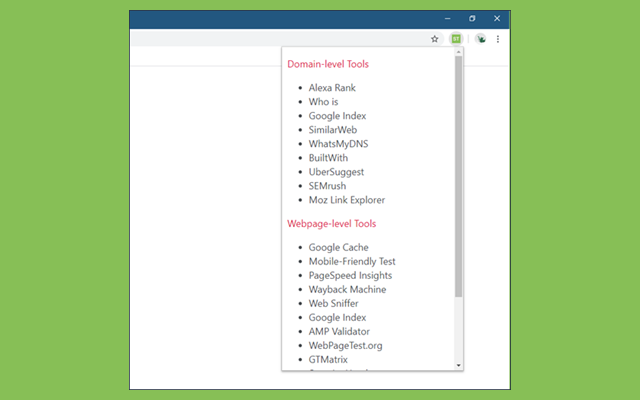
Task: Open the Who is lookup
Action: coord(323,102)
